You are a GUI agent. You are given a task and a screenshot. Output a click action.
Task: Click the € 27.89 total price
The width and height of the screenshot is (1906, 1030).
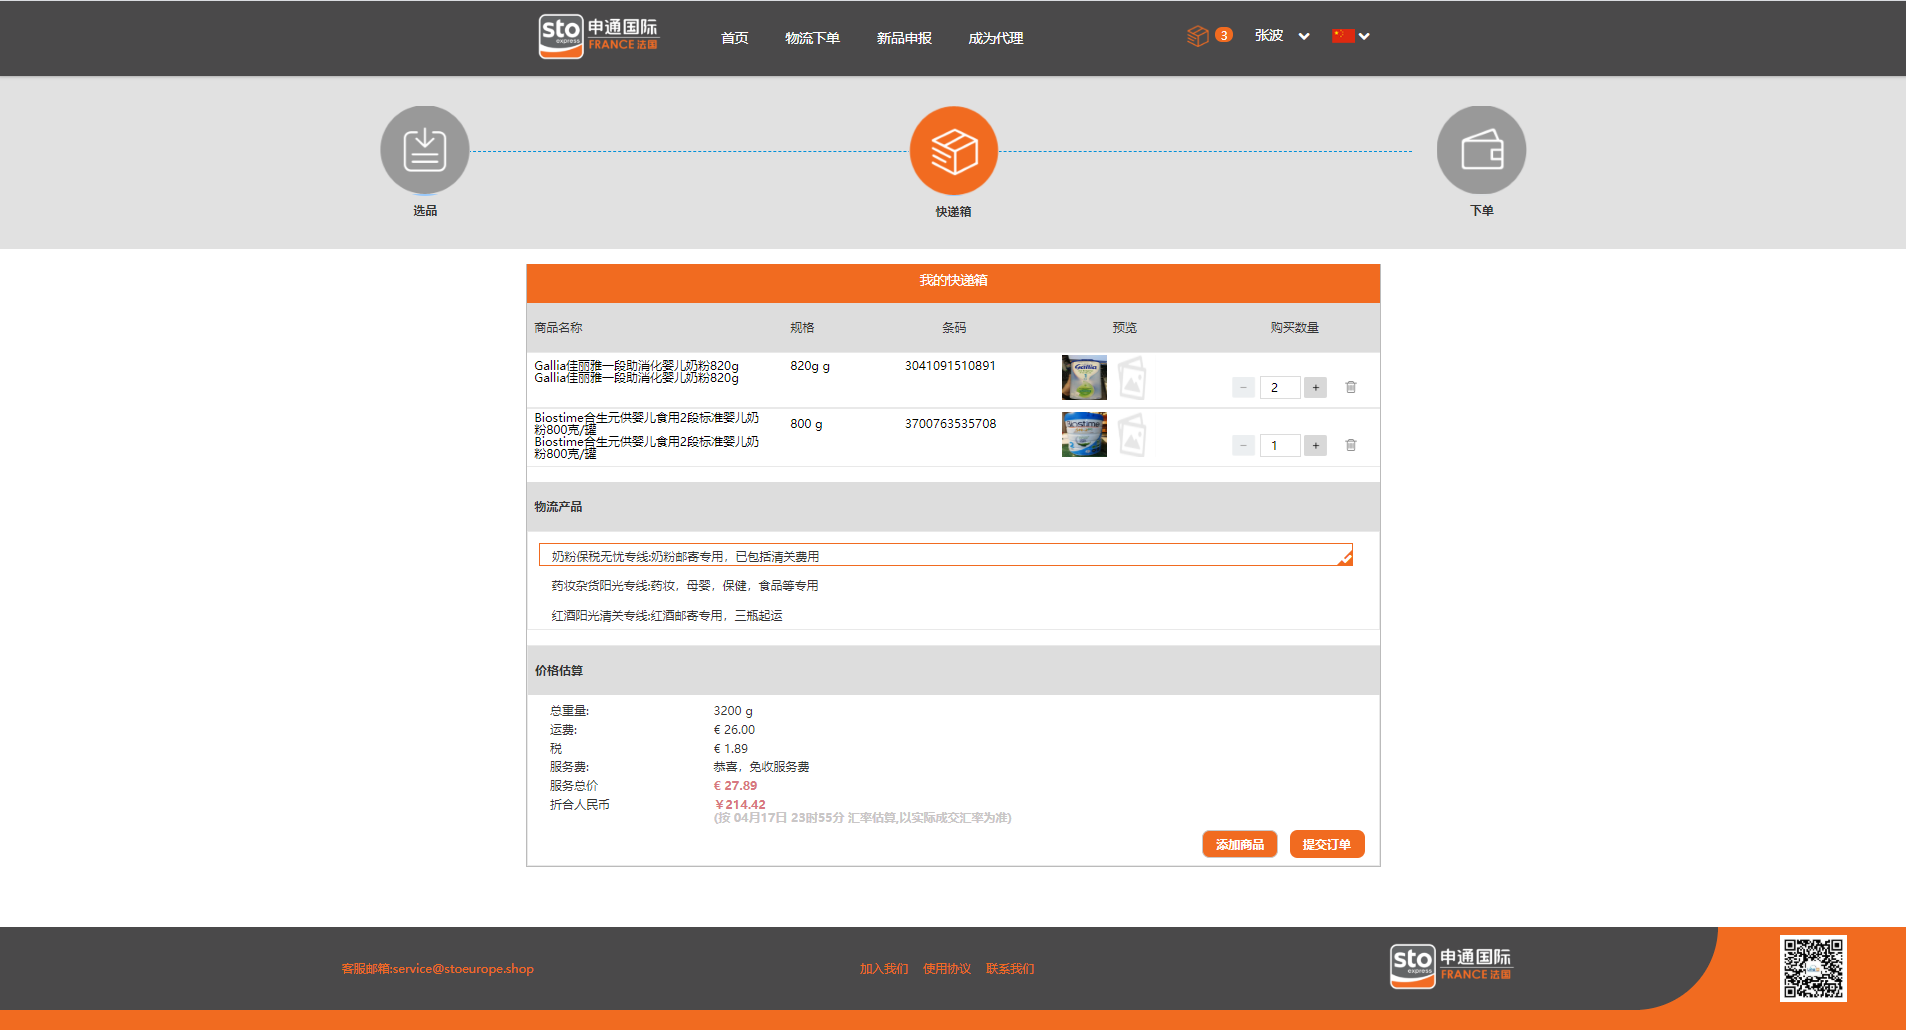point(735,786)
